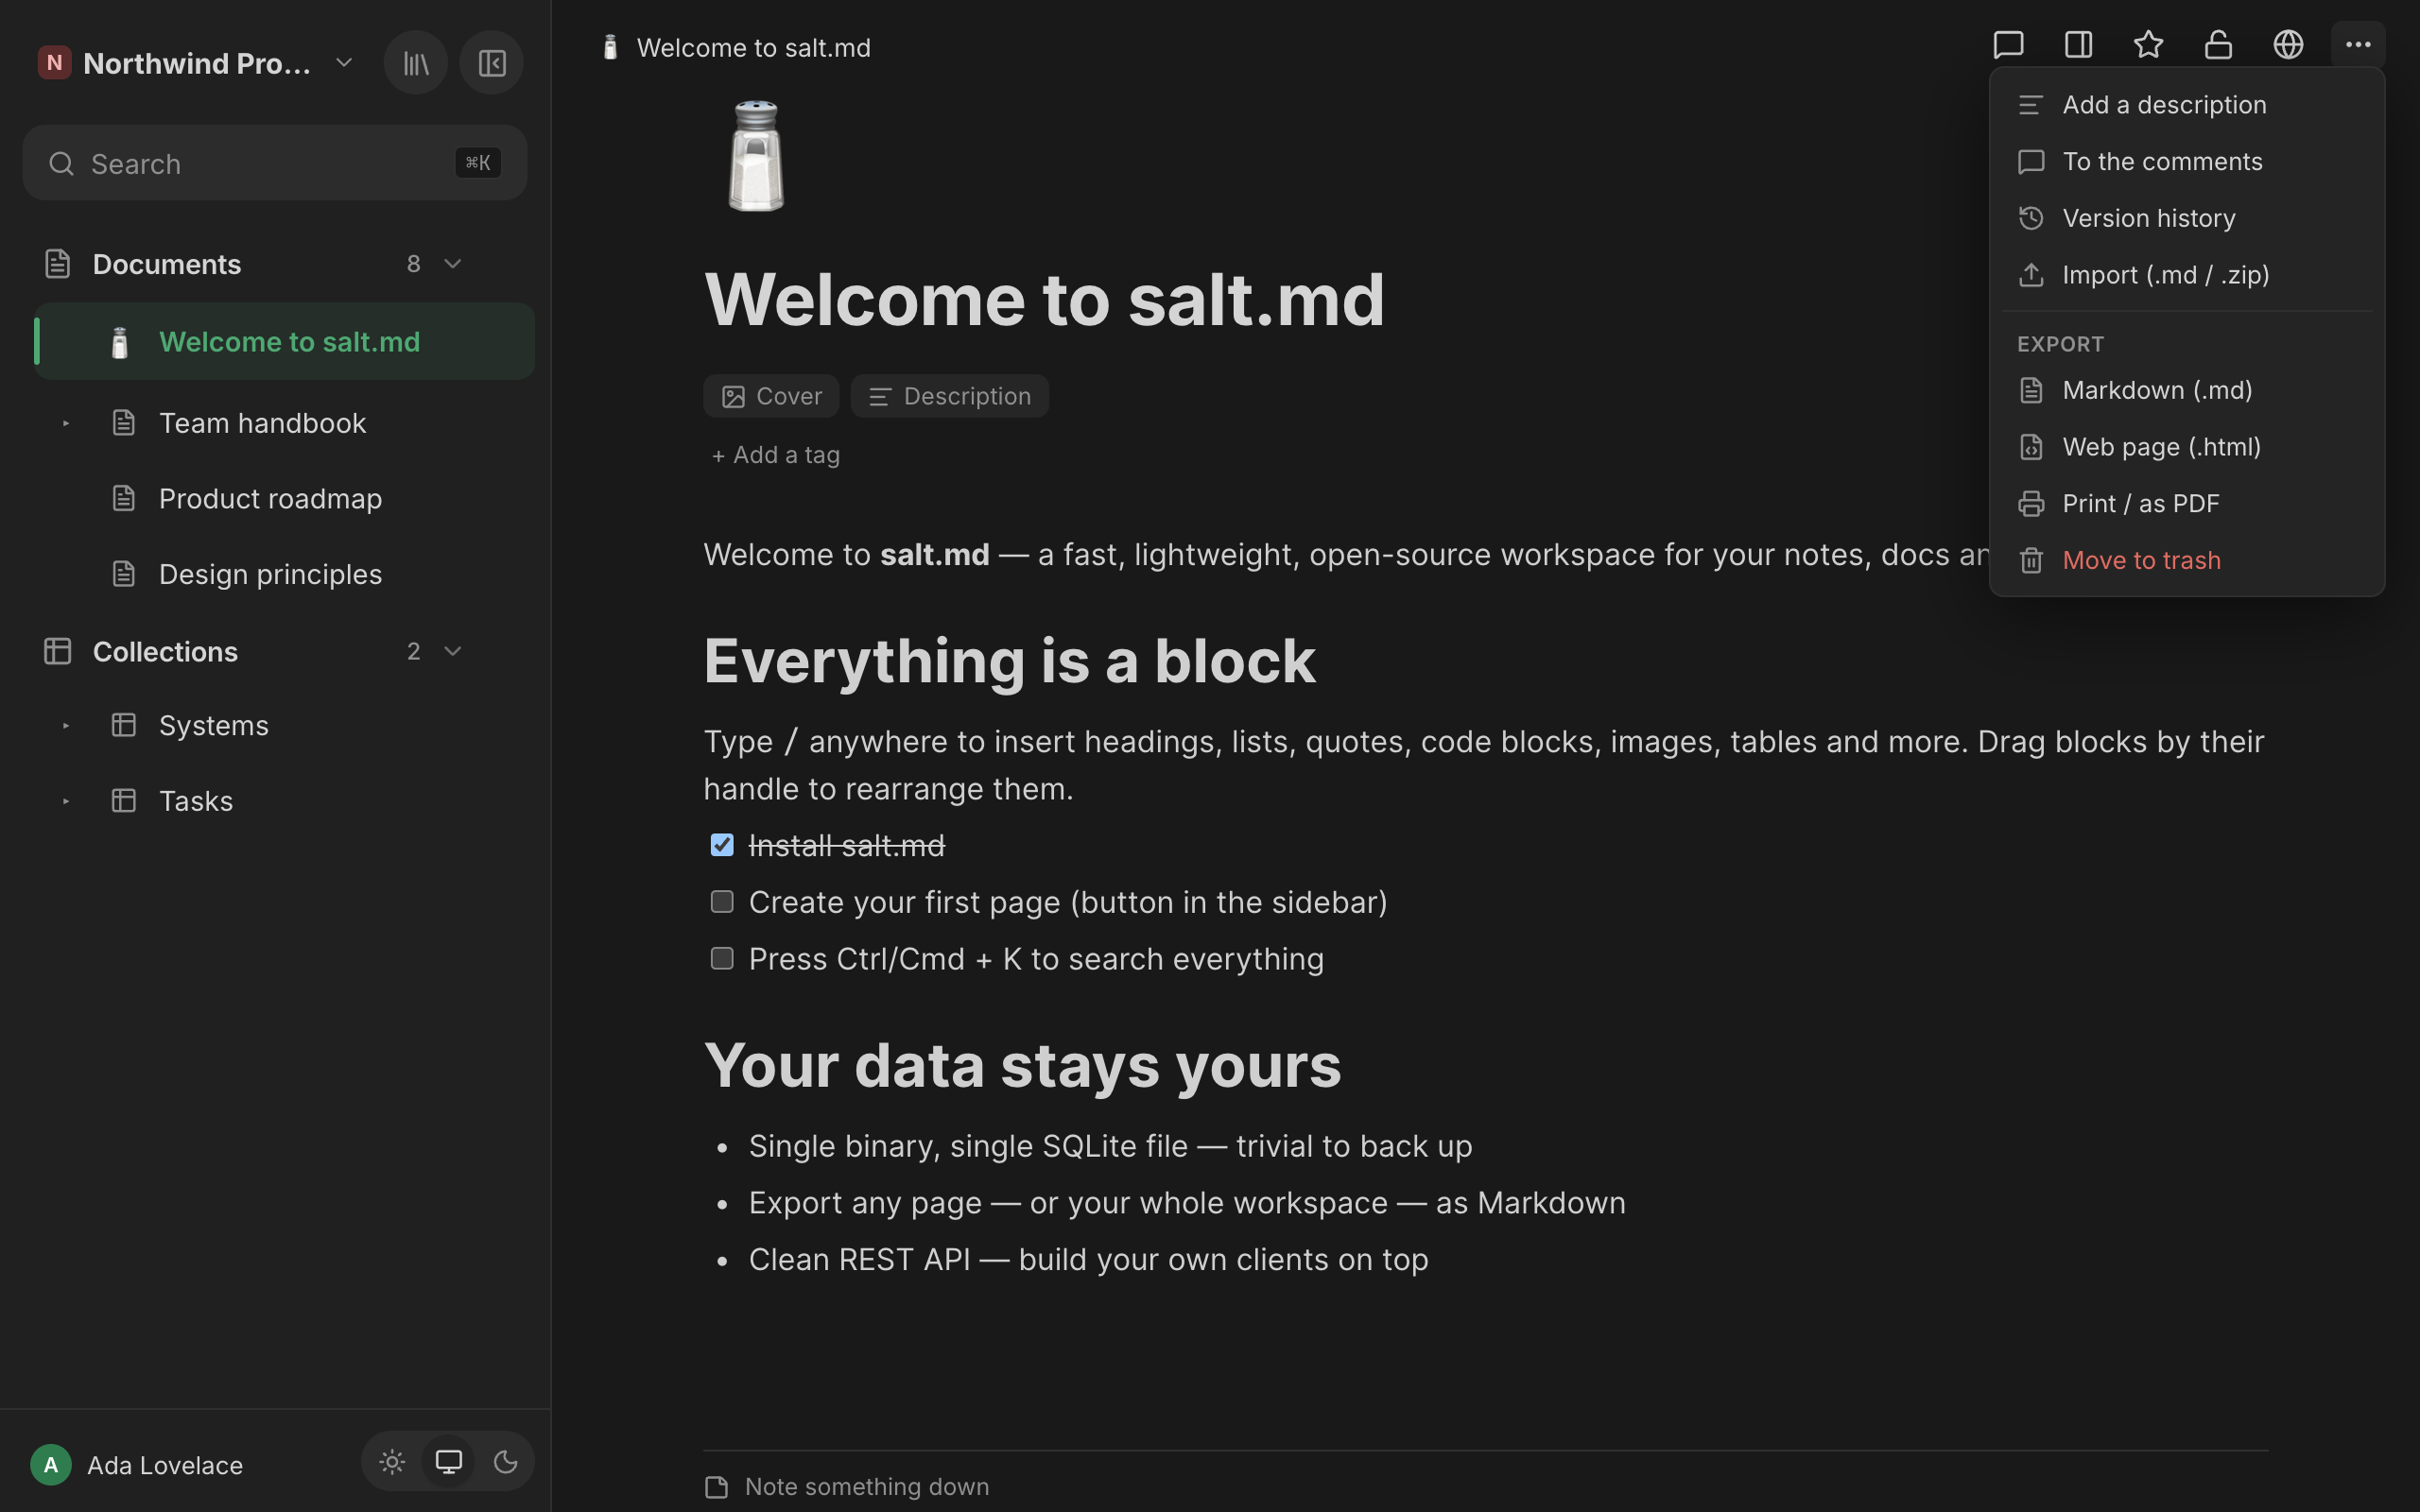Collapse the Documents section chevron
Image resolution: width=2420 pixels, height=1512 pixels.
pos(452,264)
